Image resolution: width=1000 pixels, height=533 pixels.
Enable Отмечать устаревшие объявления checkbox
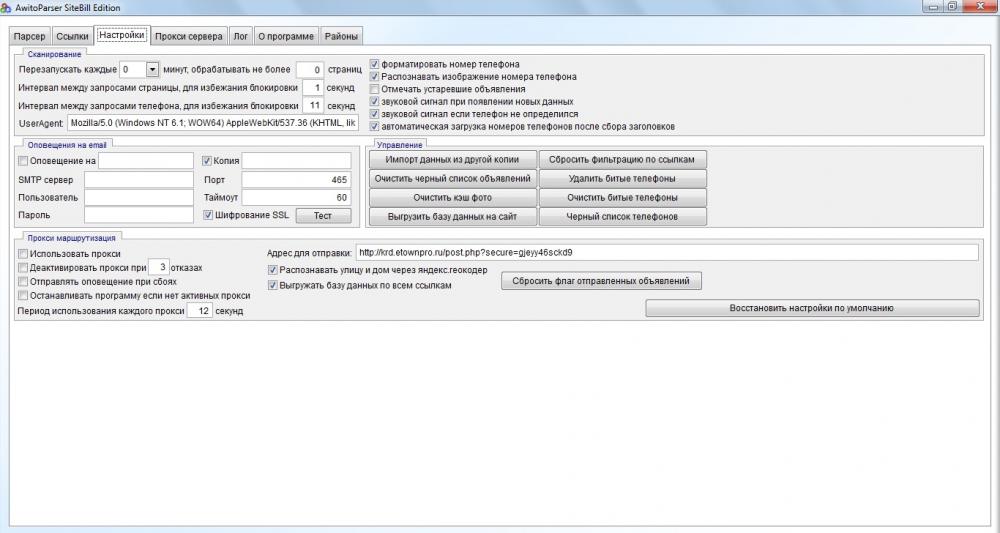(x=375, y=89)
